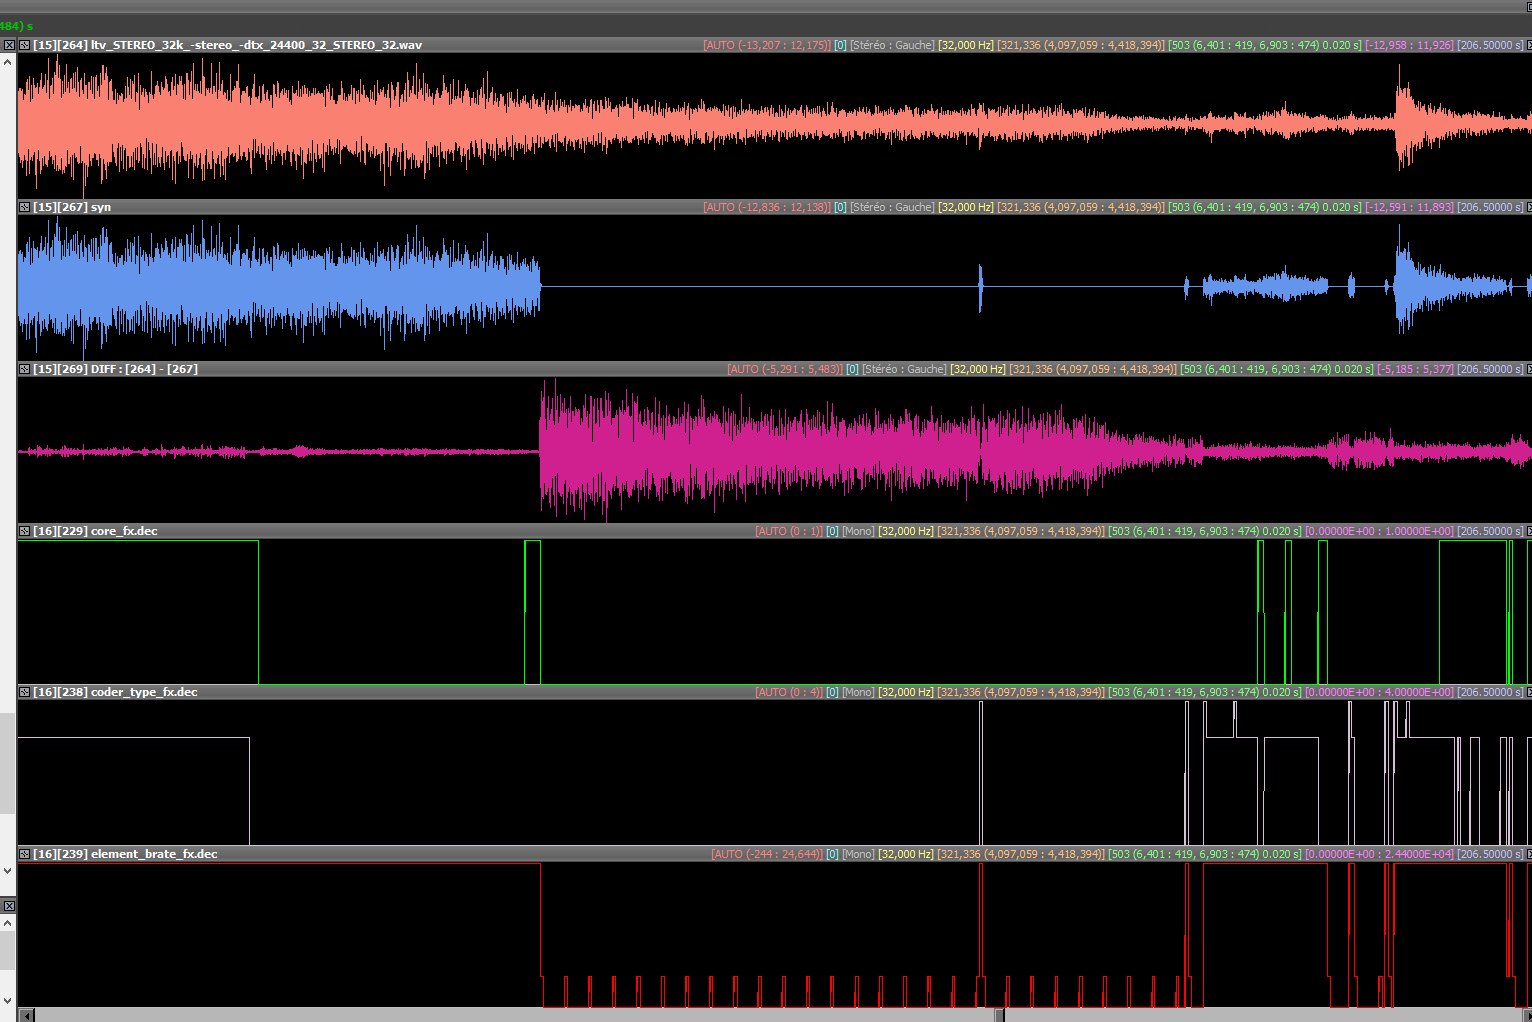
Task: Close the upper track group with its X box
Action: (x=8, y=45)
